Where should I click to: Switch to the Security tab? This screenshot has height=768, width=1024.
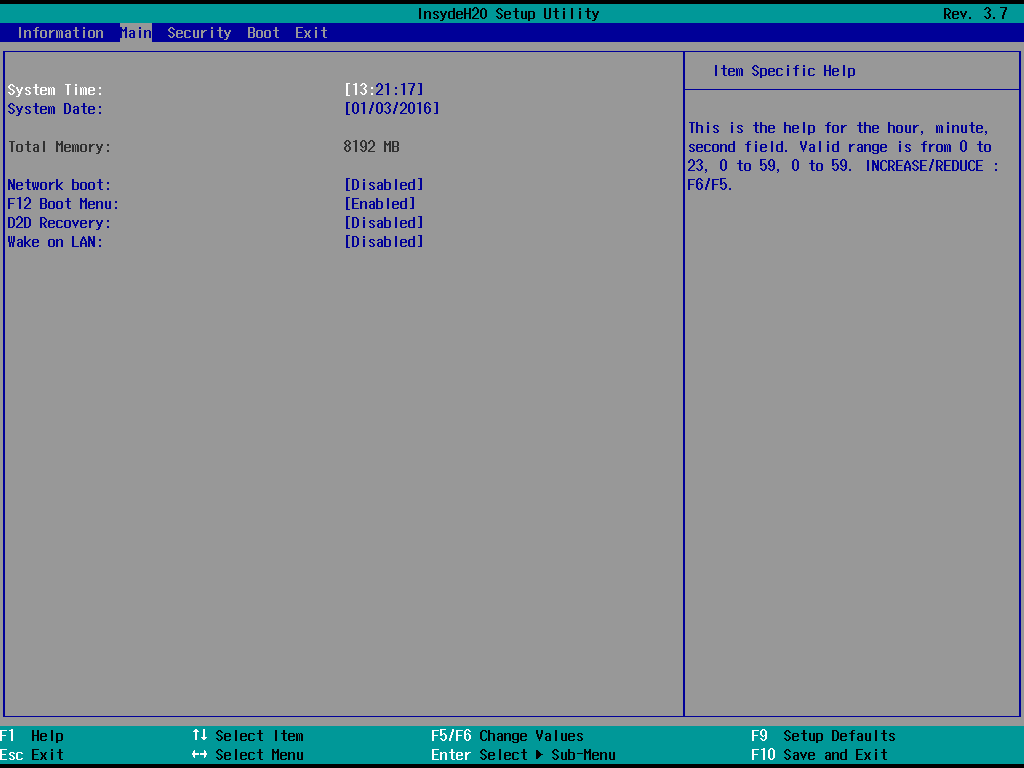[199, 33]
